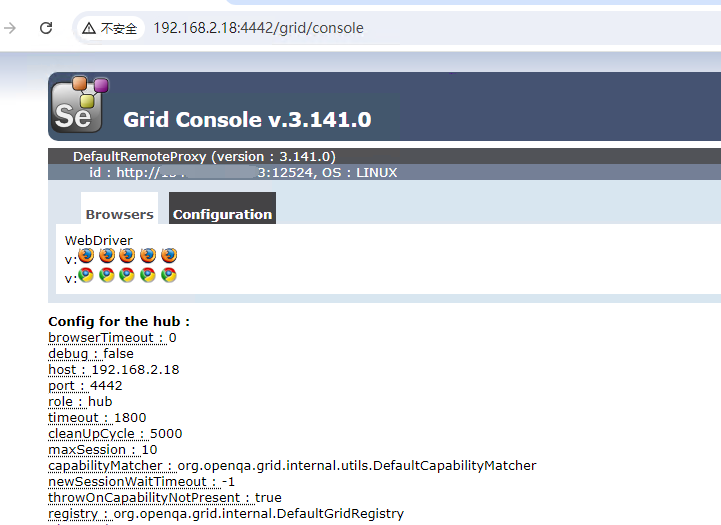The width and height of the screenshot is (721, 525).
Task: Click the registry DefaultGridRegistry entry
Action: tap(226, 514)
